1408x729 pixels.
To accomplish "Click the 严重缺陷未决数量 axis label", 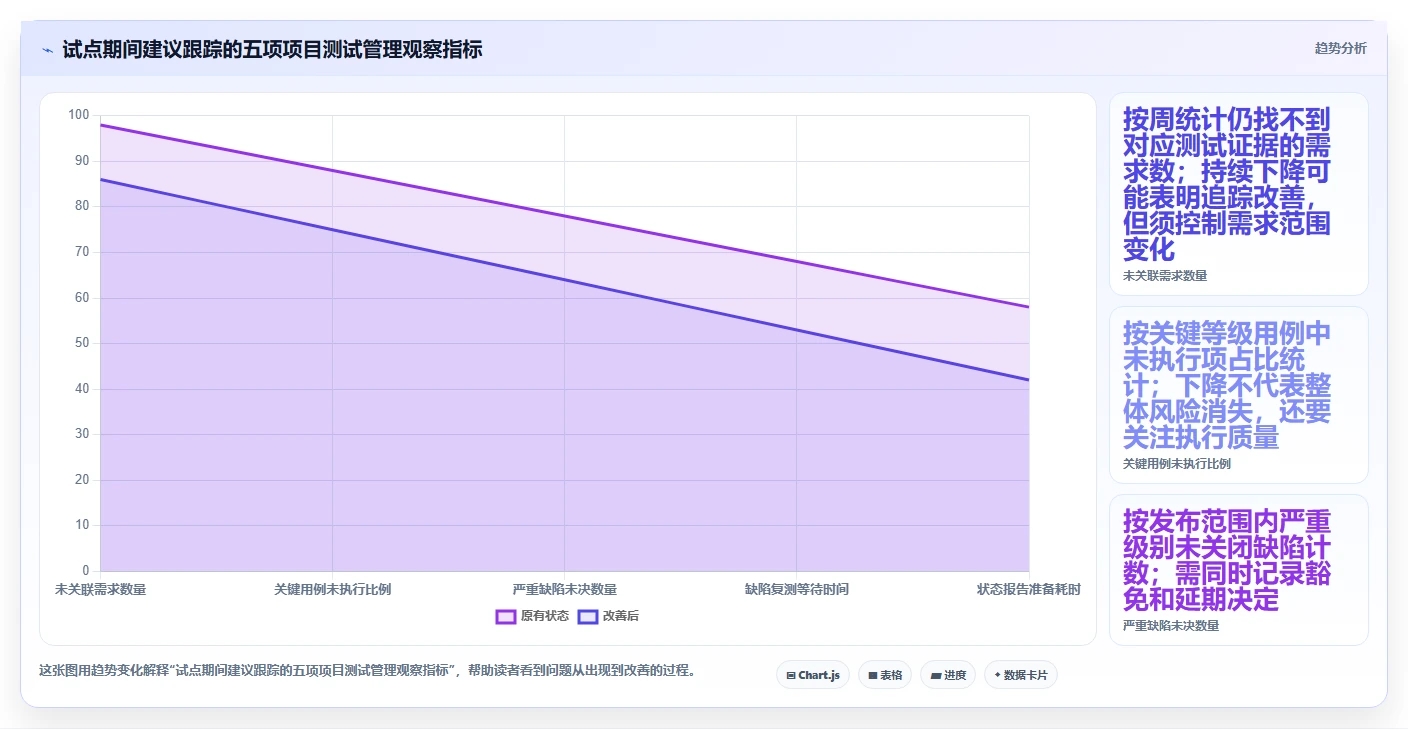I will coord(564,589).
